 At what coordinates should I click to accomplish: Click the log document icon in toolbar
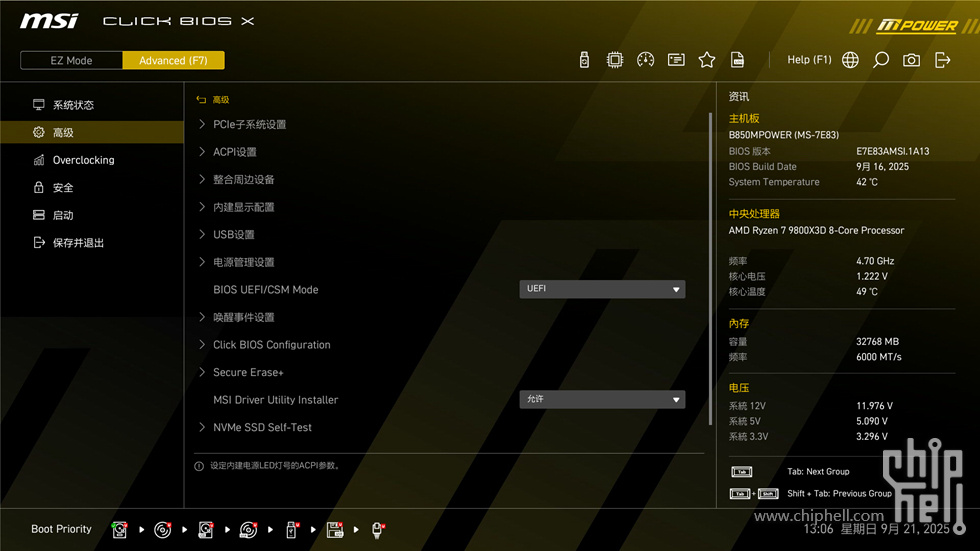tap(738, 60)
